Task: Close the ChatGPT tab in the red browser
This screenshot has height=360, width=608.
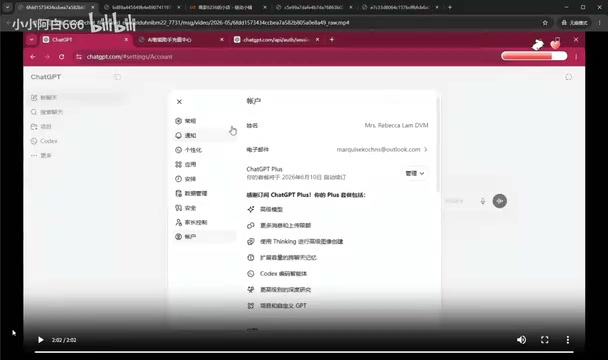Action: pyautogui.click(x=126, y=40)
